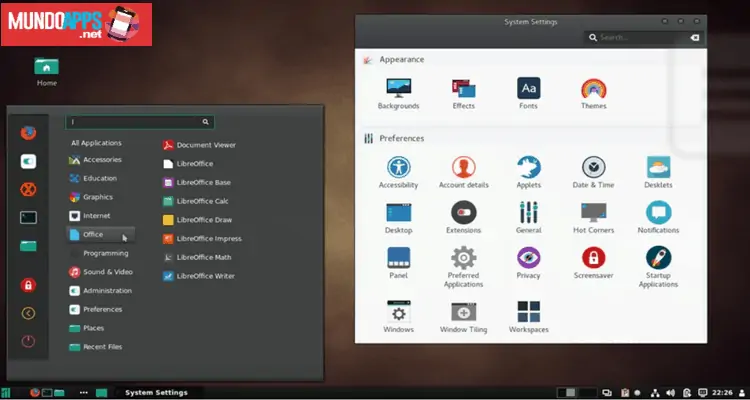This screenshot has height=400, width=750.
Task: Click System Settings taskbar button
Action: [x=156, y=392]
